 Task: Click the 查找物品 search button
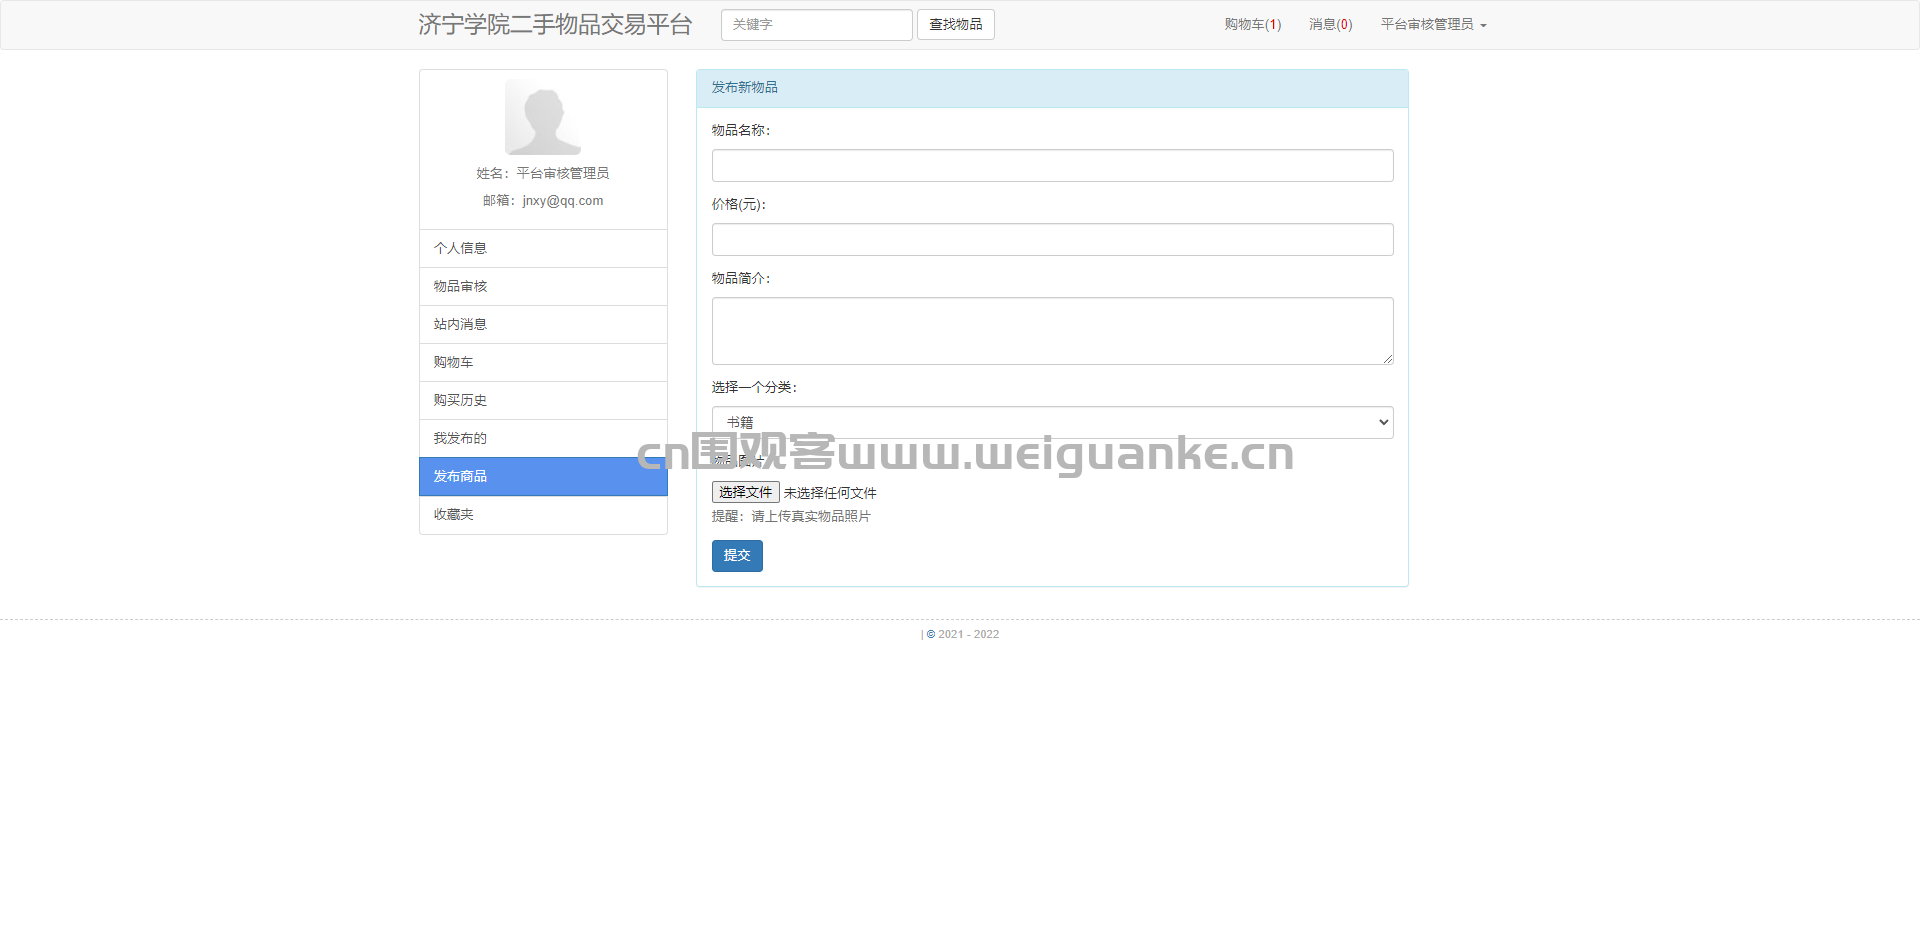click(x=955, y=24)
